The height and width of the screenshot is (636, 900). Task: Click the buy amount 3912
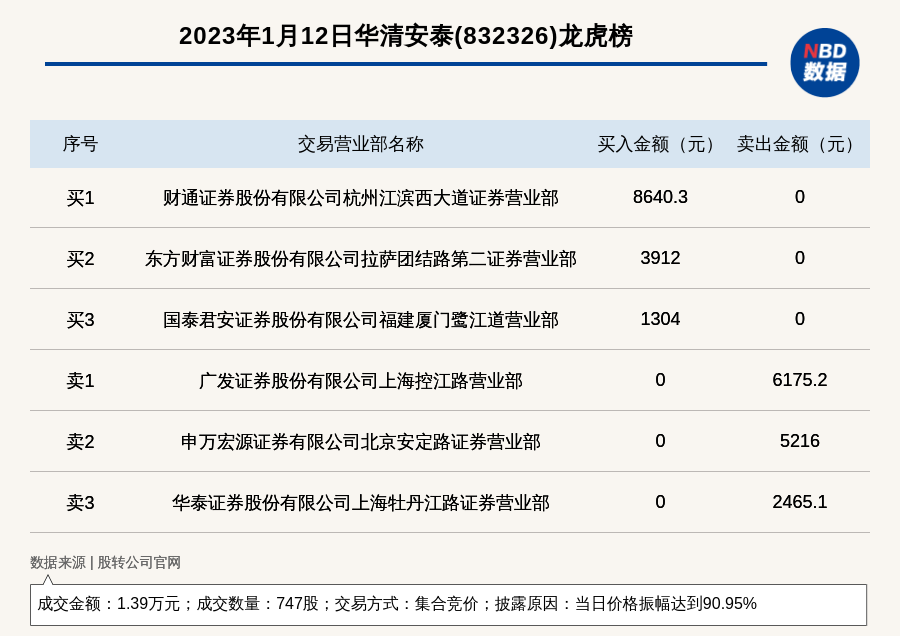click(660, 258)
